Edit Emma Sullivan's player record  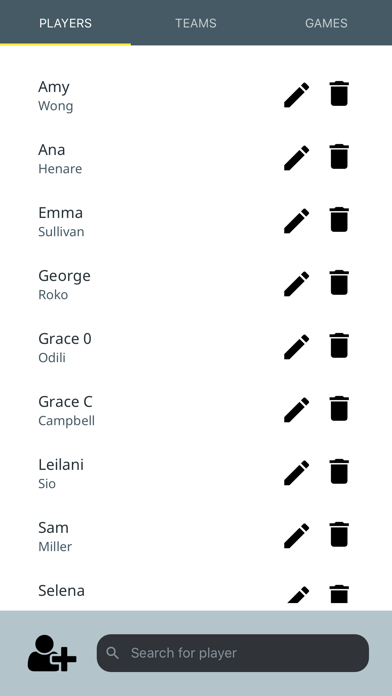pyautogui.click(x=297, y=221)
